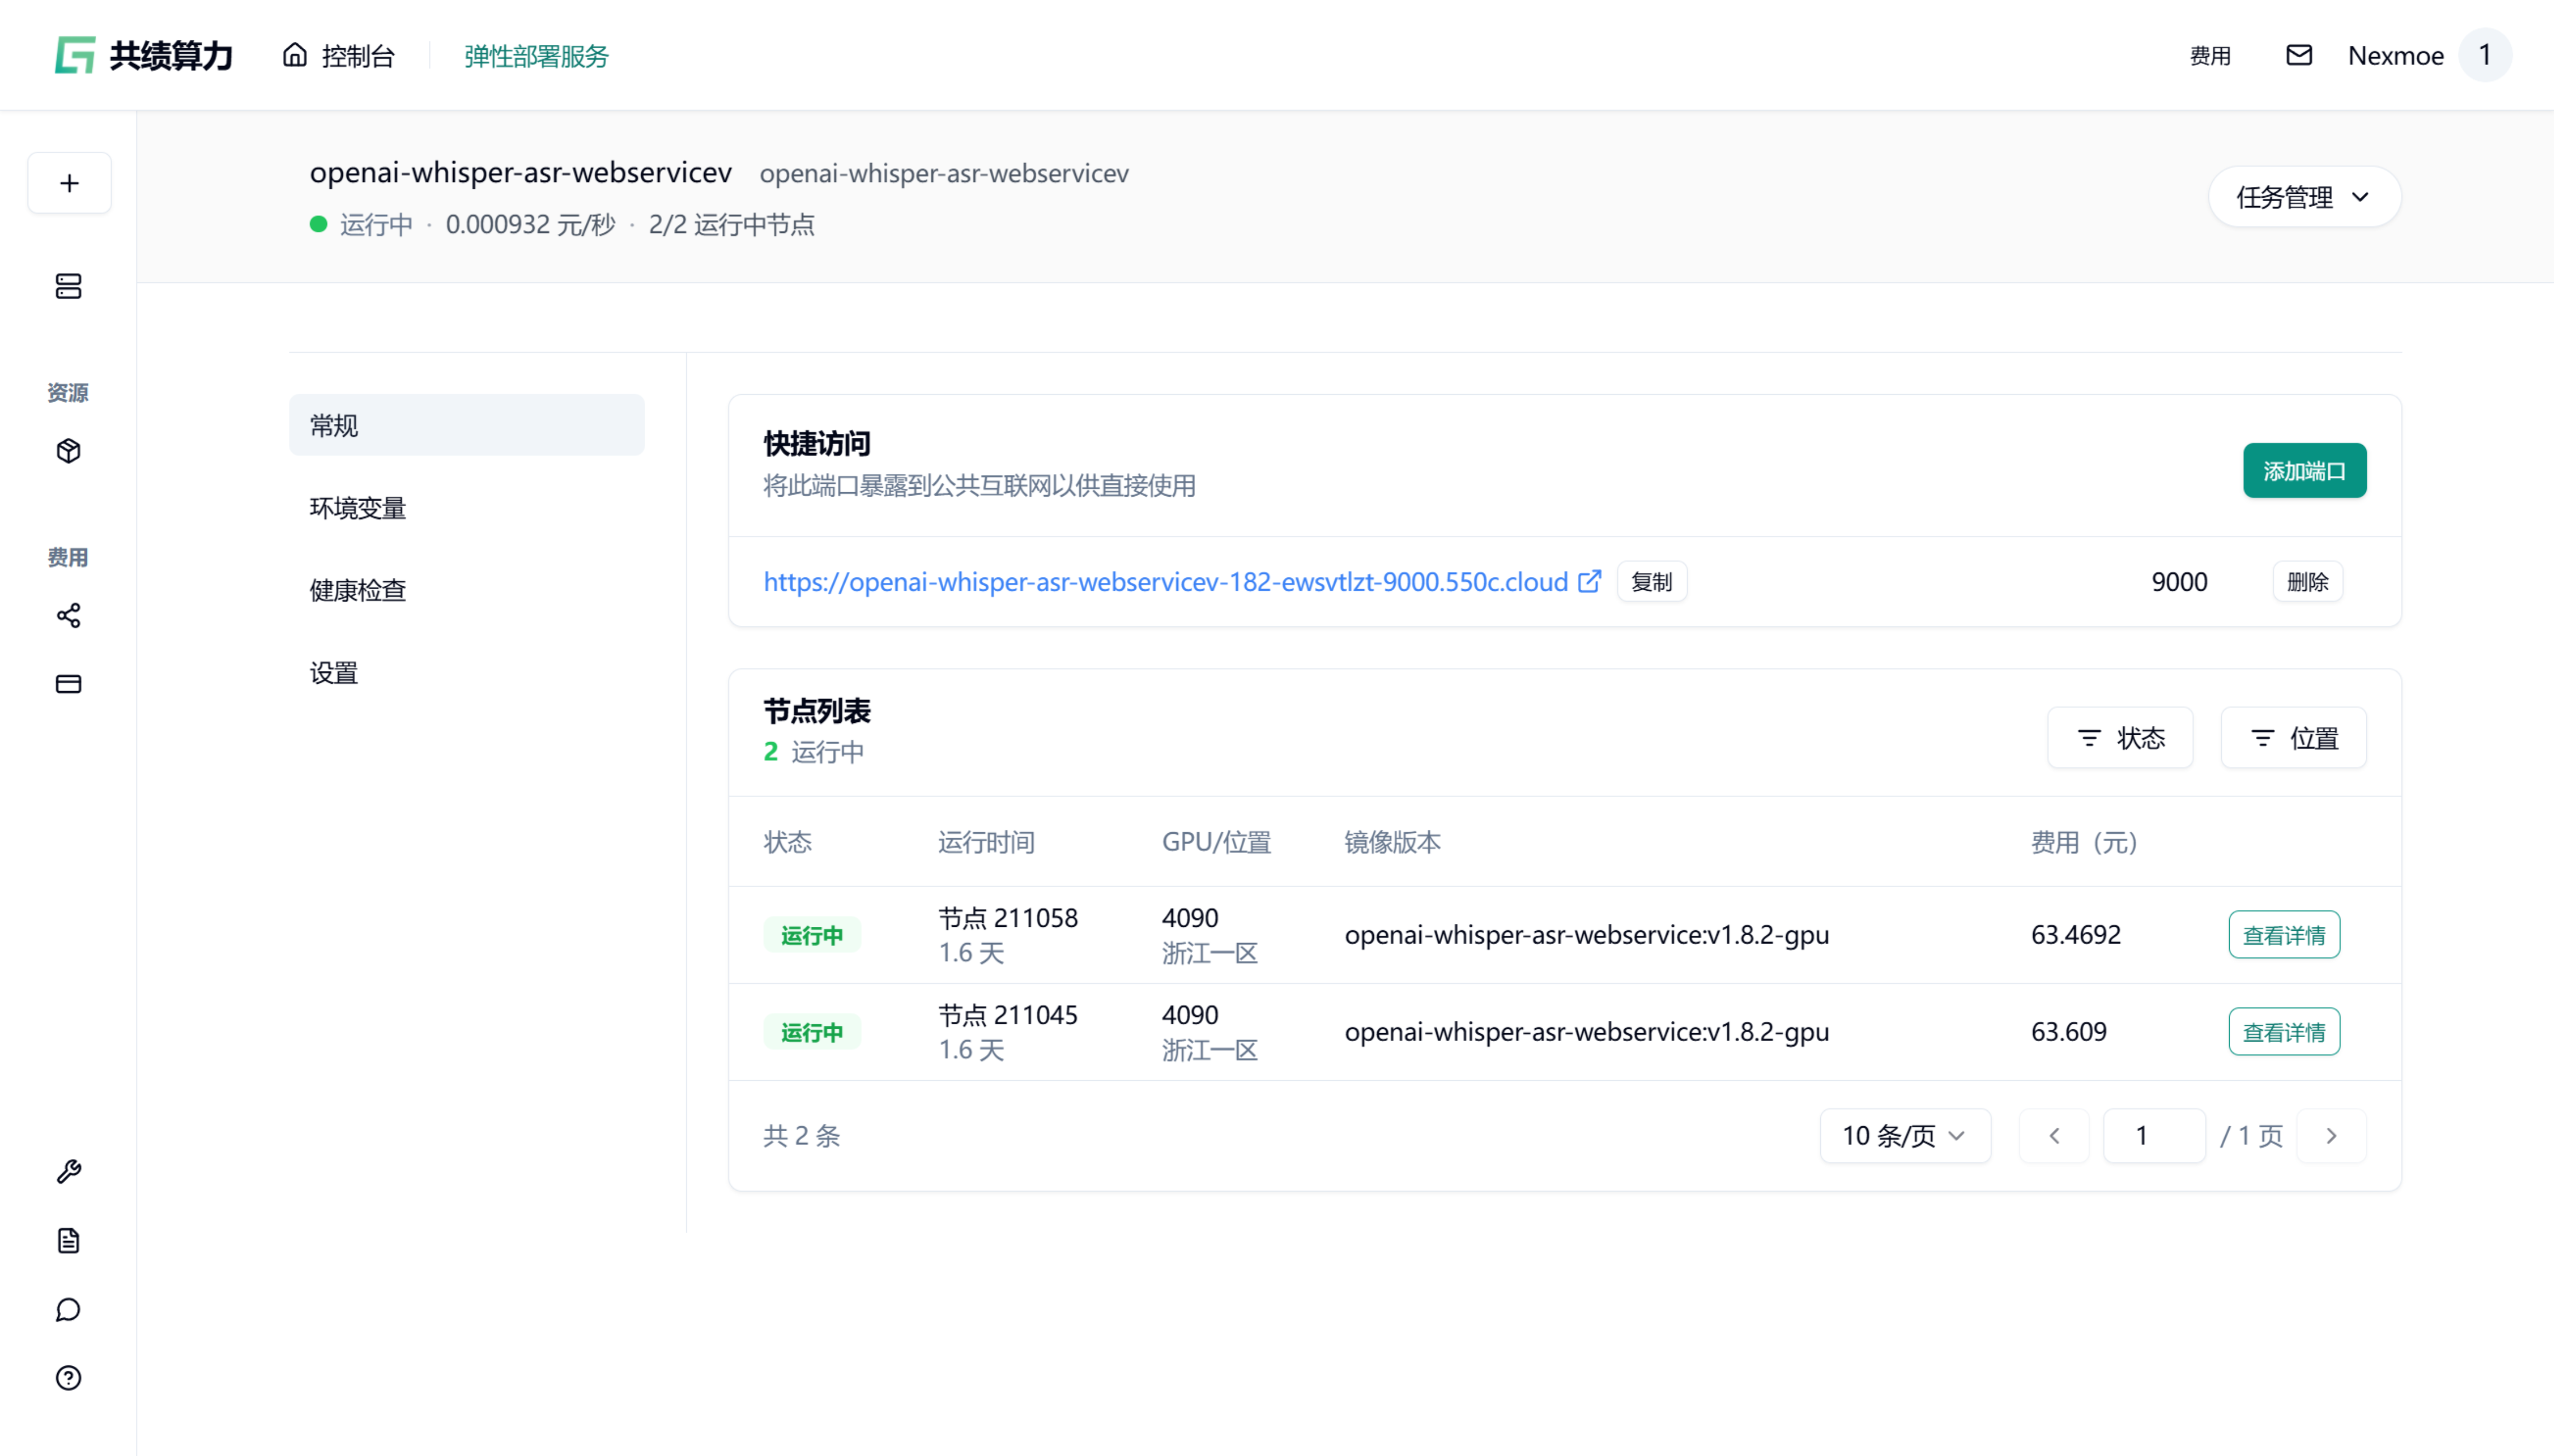Open the mail envelope icon in the header
Screen dimensions: 2554x1456
(2299, 56)
